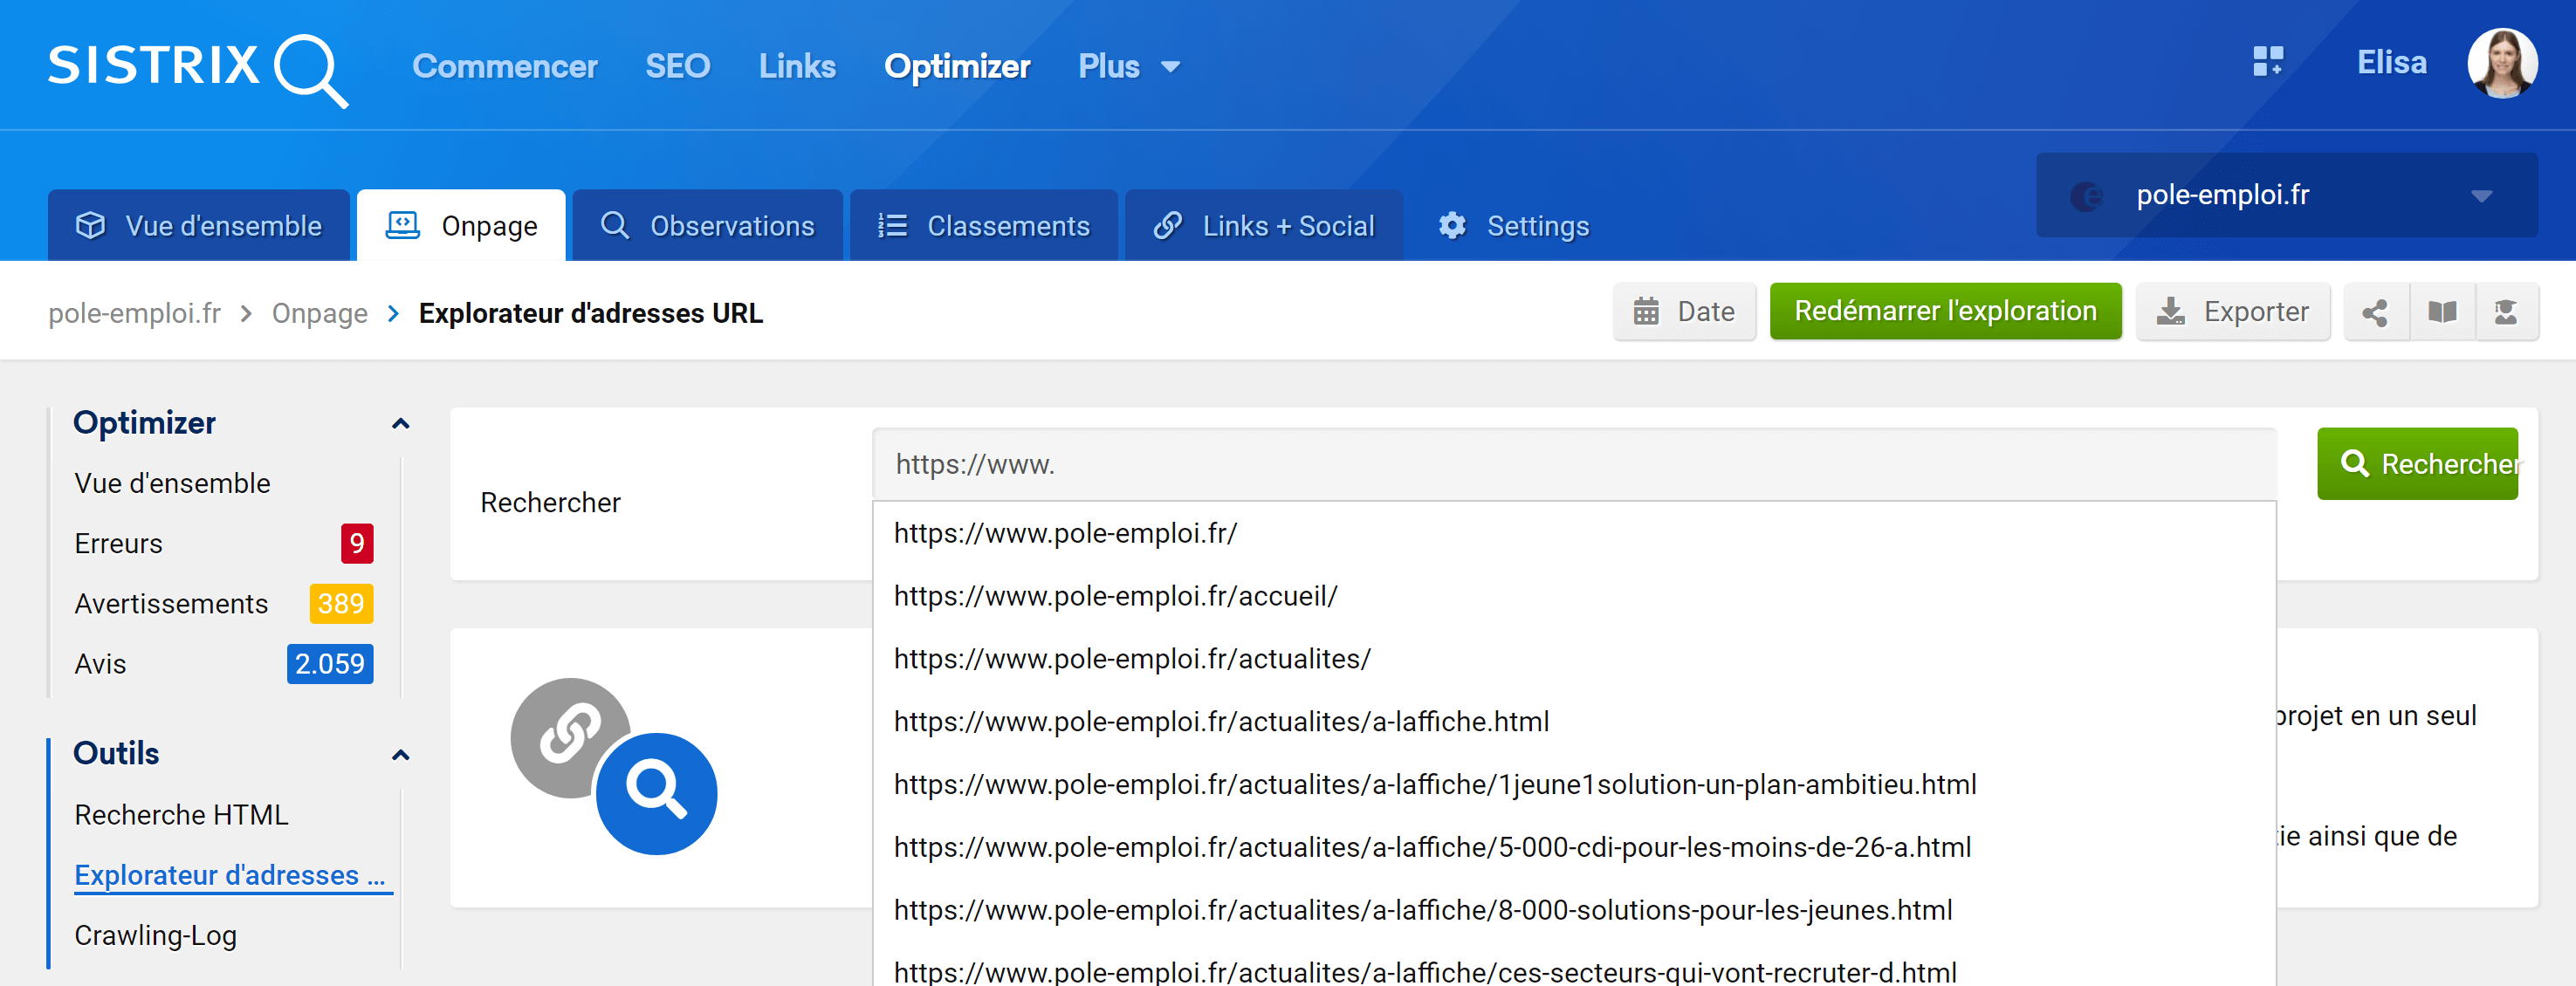Image resolution: width=2576 pixels, height=986 pixels.
Task: Open the Date picker button
Action: click(x=1684, y=312)
